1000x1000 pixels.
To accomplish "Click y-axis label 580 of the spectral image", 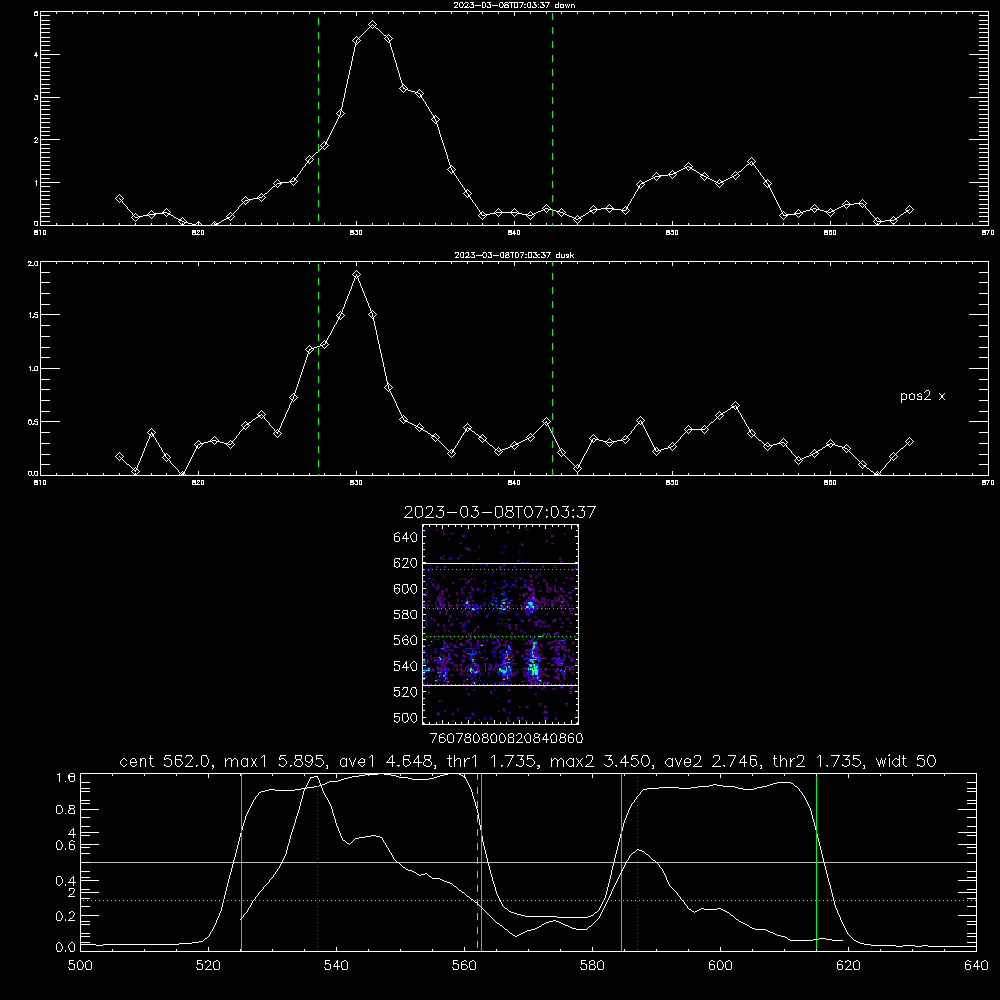I will click(406, 615).
